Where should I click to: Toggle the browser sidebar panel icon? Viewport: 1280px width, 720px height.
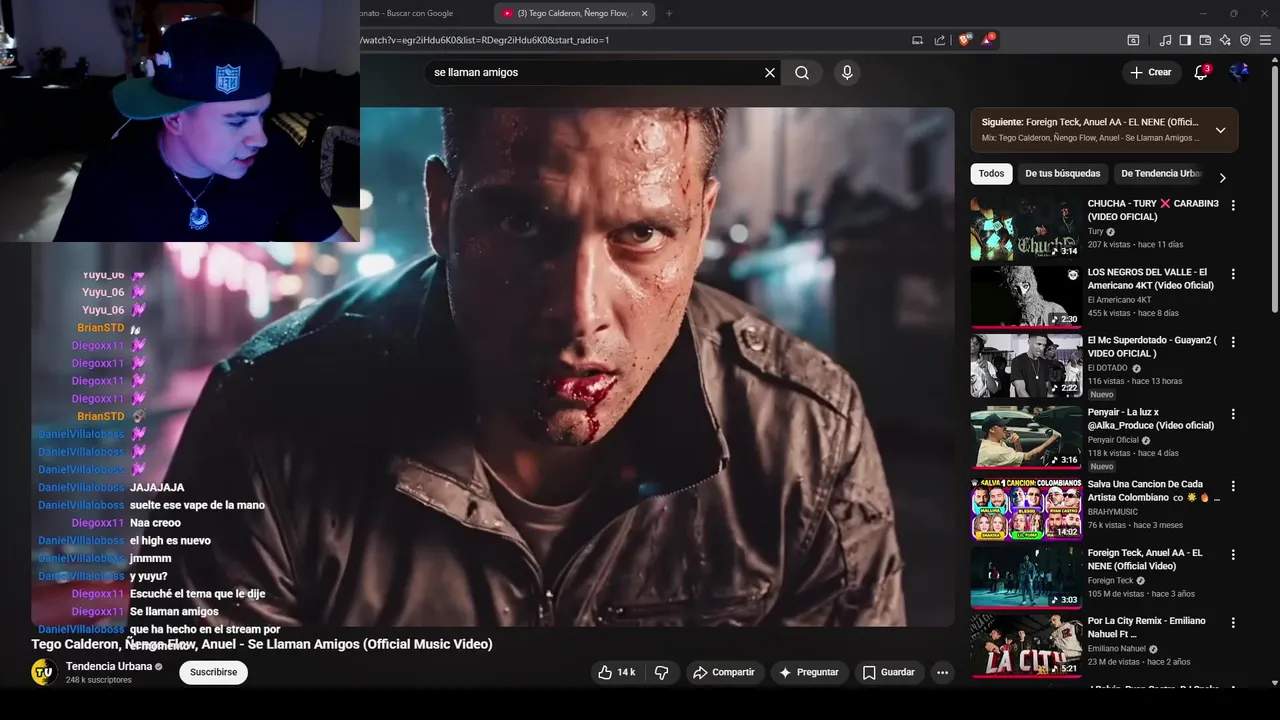point(1185,40)
